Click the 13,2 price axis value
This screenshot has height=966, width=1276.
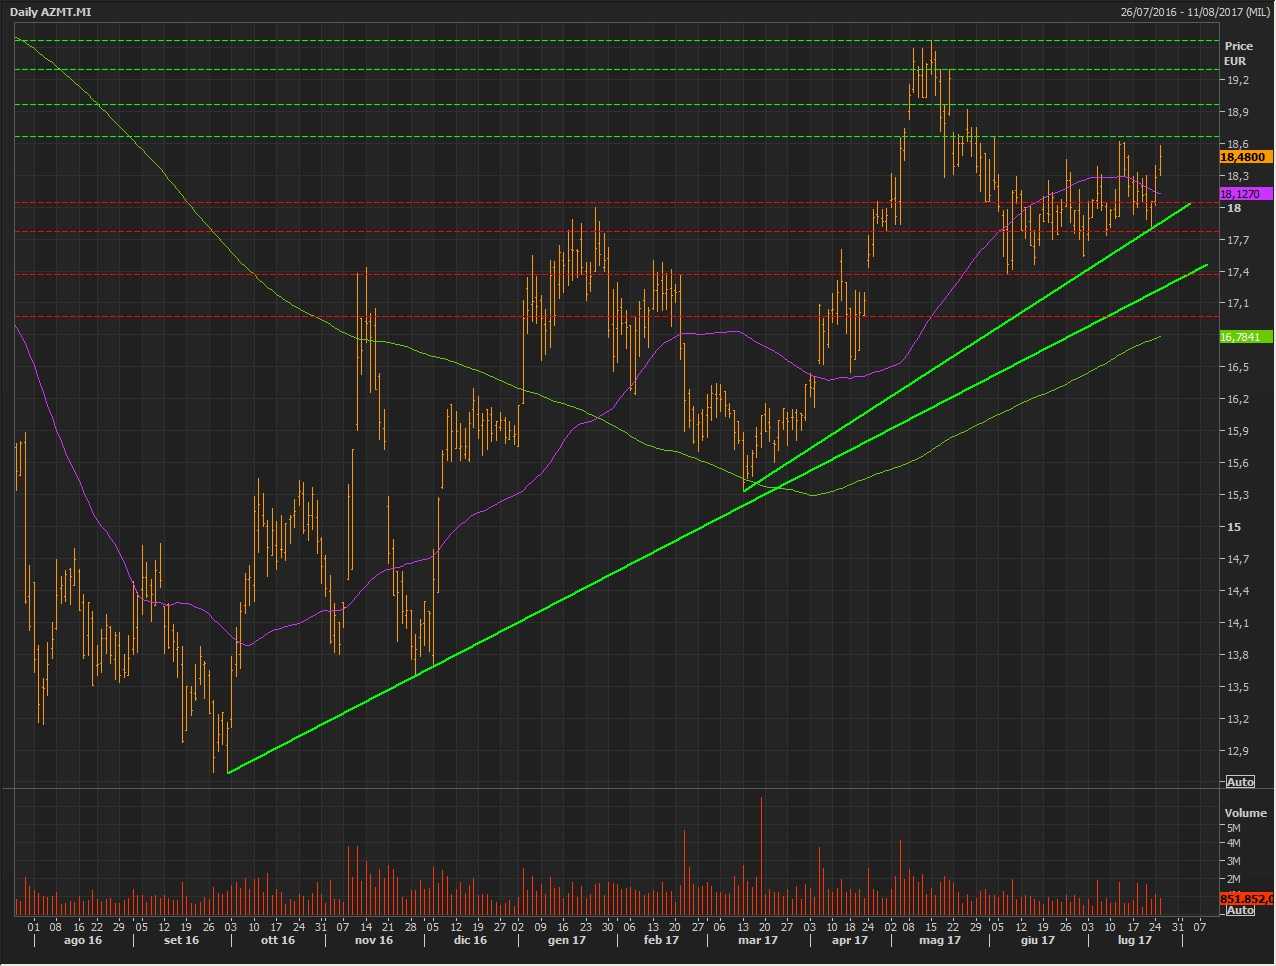[1237, 719]
